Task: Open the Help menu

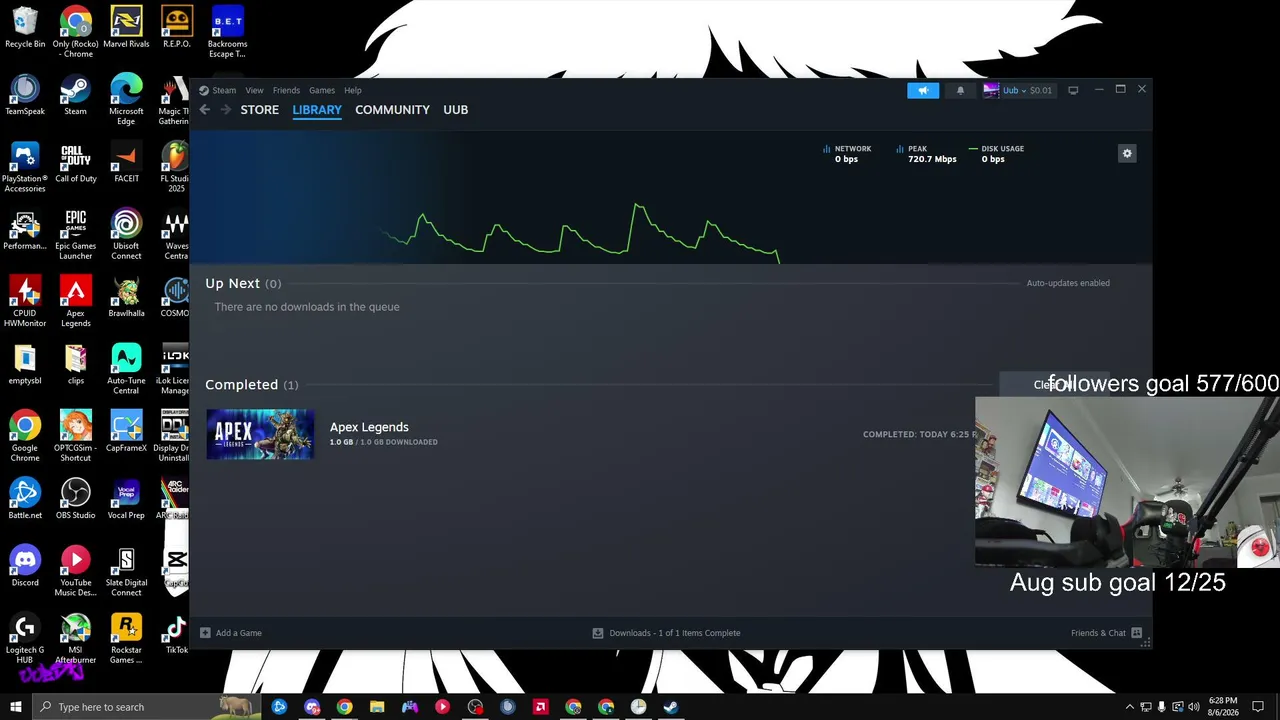Action: (x=353, y=90)
